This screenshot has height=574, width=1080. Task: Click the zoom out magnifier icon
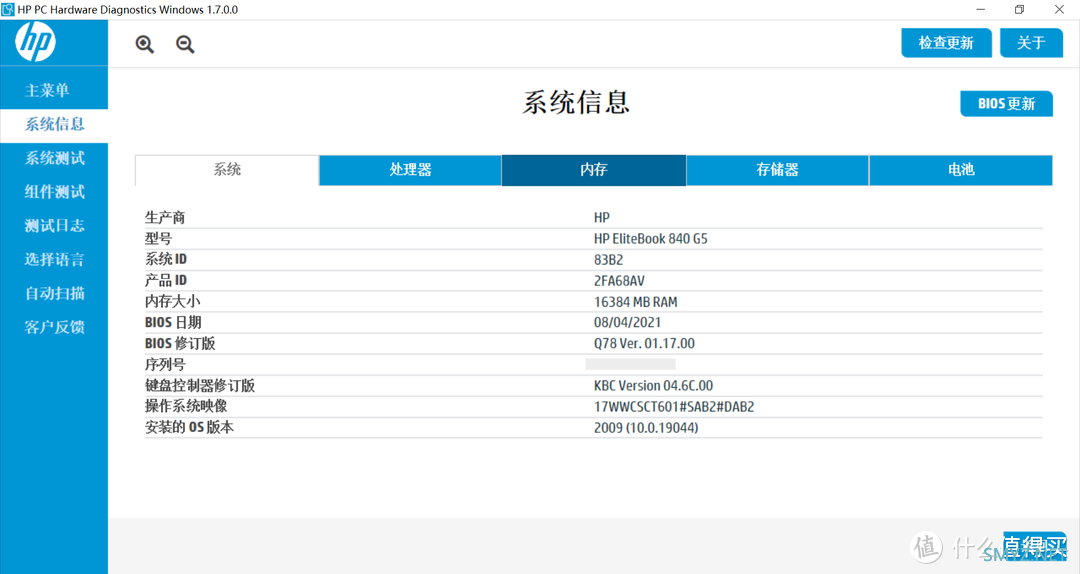coord(185,44)
